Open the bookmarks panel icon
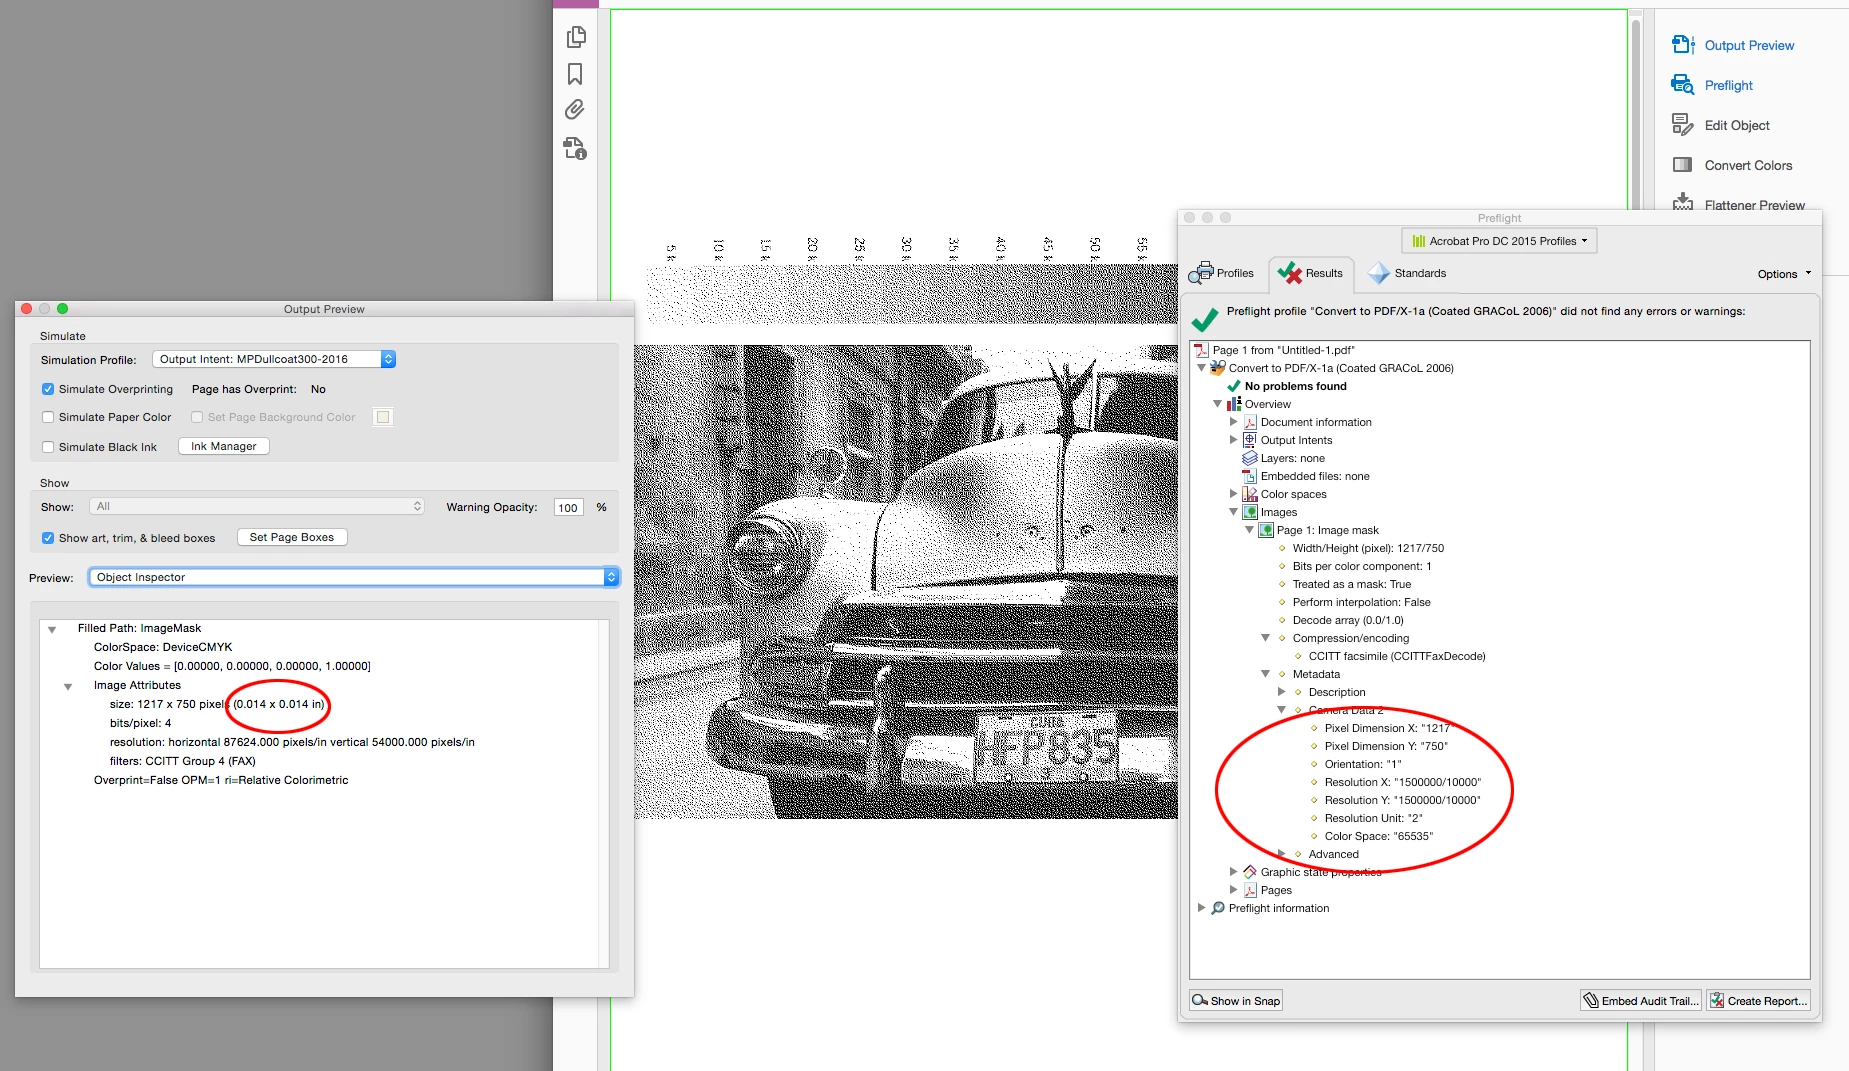 [x=575, y=74]
